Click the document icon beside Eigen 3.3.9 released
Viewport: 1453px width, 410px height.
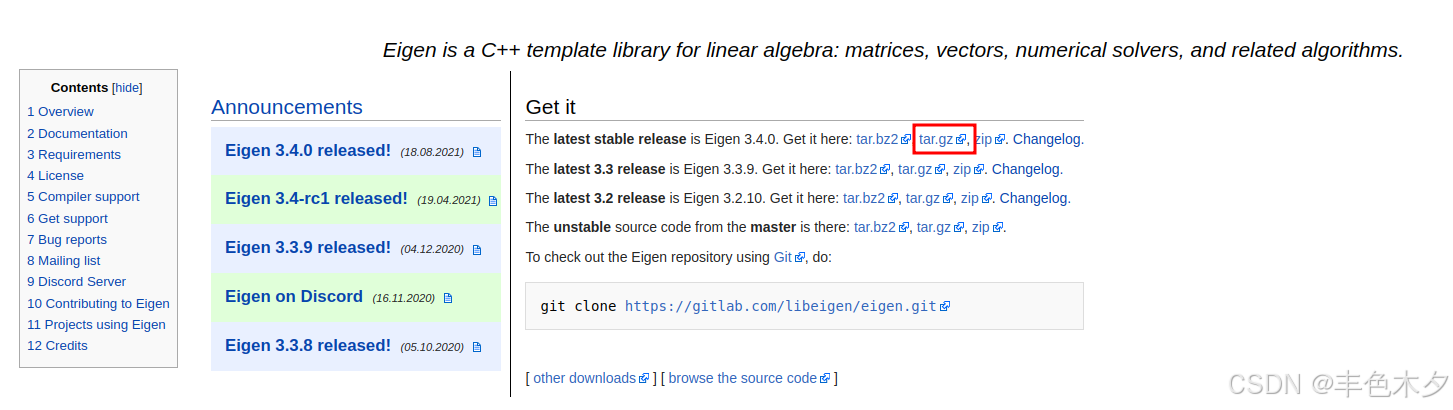pos(477,250)
